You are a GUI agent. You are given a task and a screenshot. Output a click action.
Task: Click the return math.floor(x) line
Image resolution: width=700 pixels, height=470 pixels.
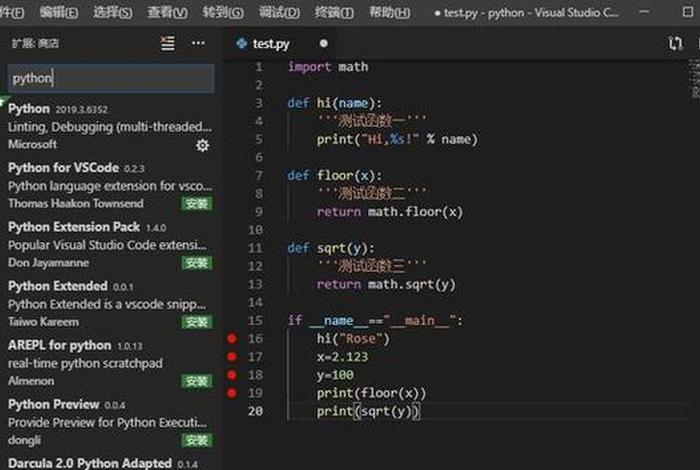[390, 212]
